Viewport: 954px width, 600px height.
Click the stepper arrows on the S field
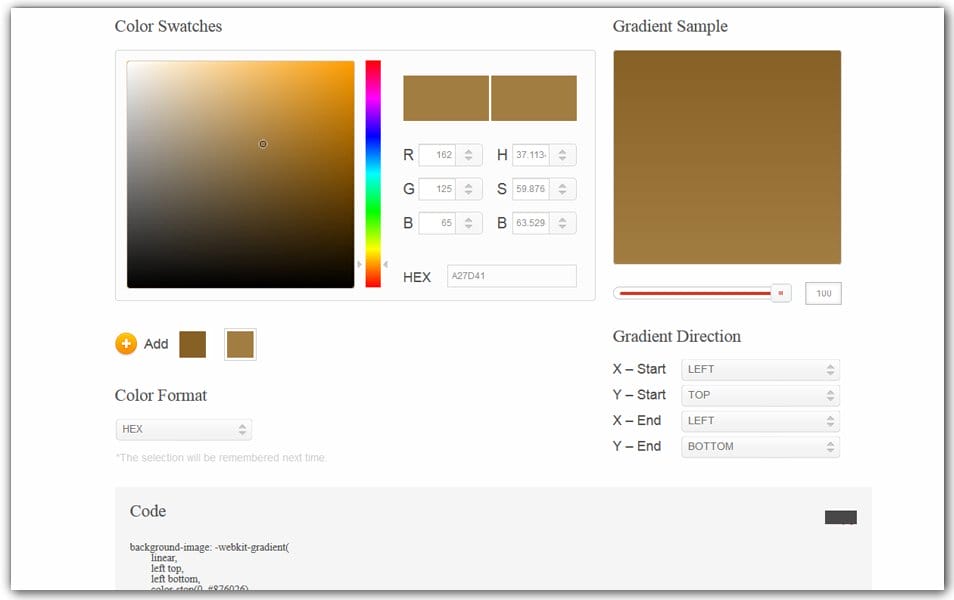pyautogui.click(x=563, y=189)
